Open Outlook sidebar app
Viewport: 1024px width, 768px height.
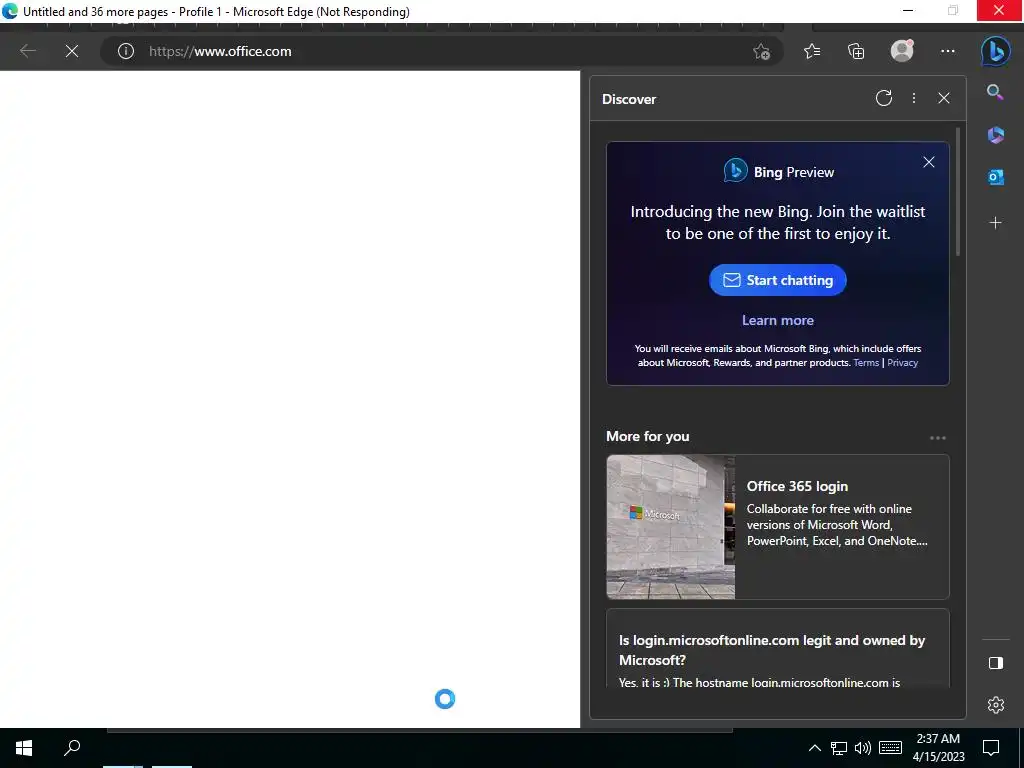(x=995, y=177)
